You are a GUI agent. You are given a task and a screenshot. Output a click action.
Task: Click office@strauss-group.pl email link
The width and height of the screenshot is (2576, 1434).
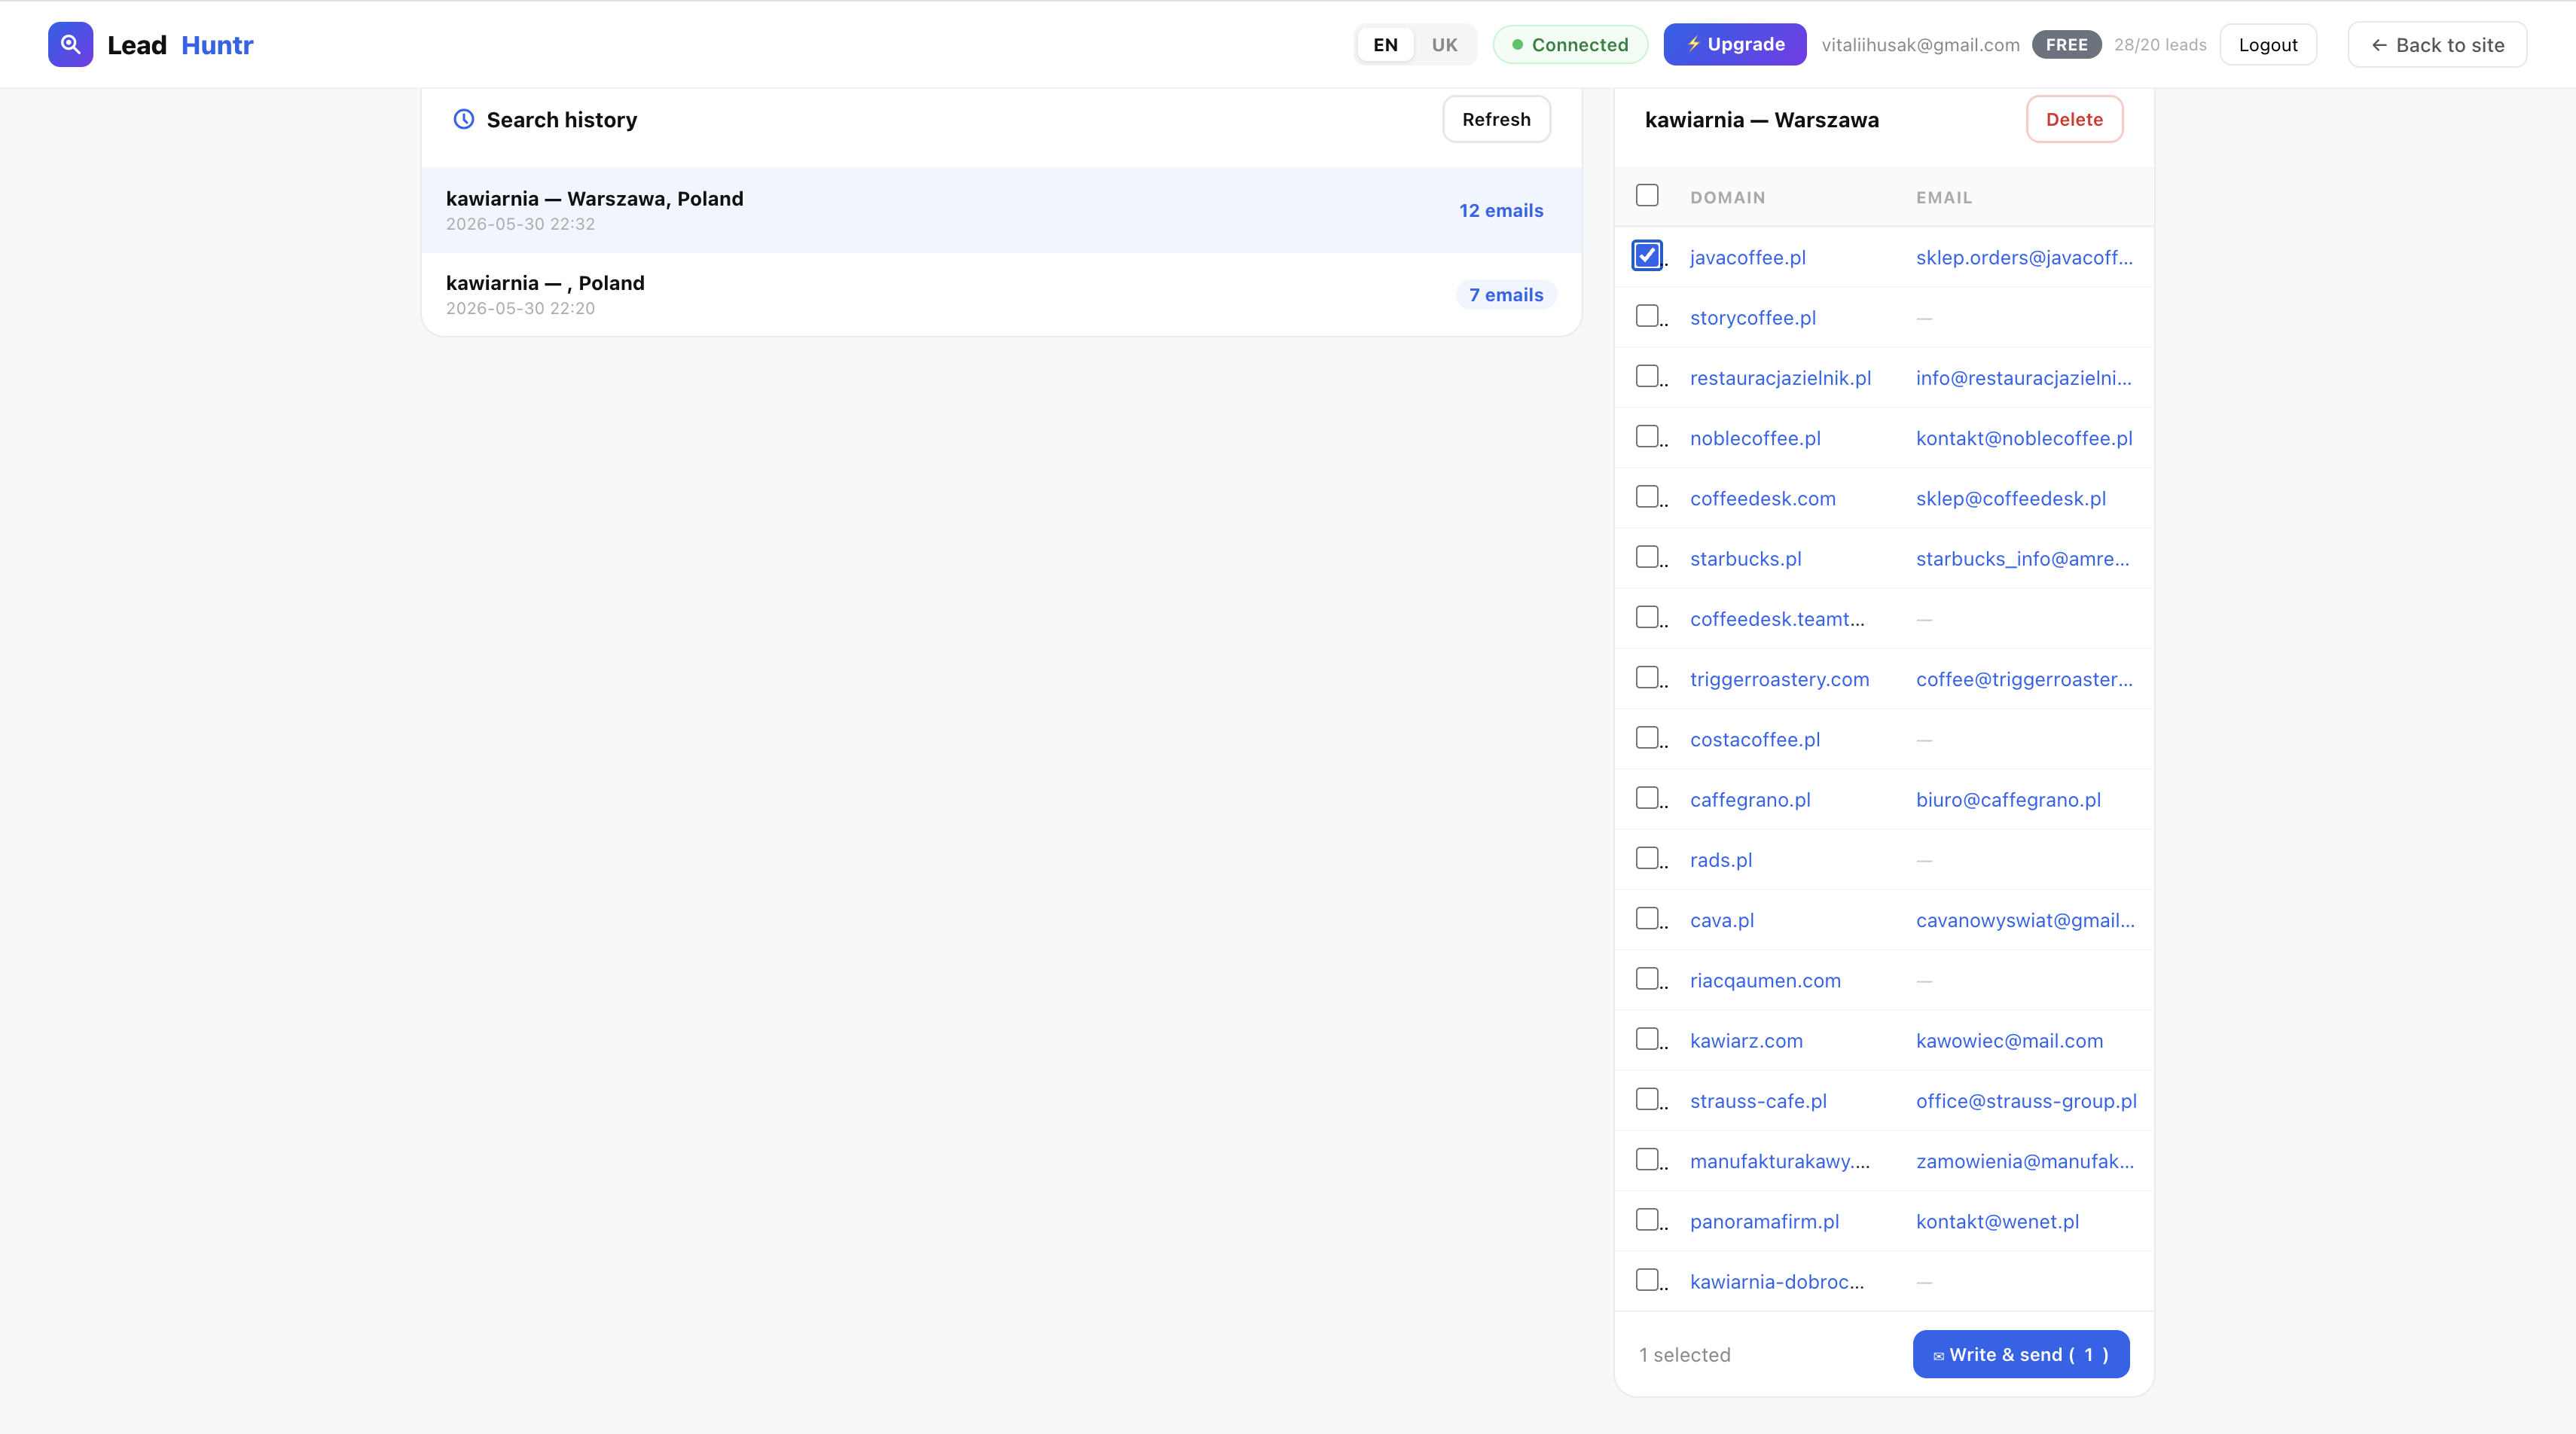pos(2026,1101)
